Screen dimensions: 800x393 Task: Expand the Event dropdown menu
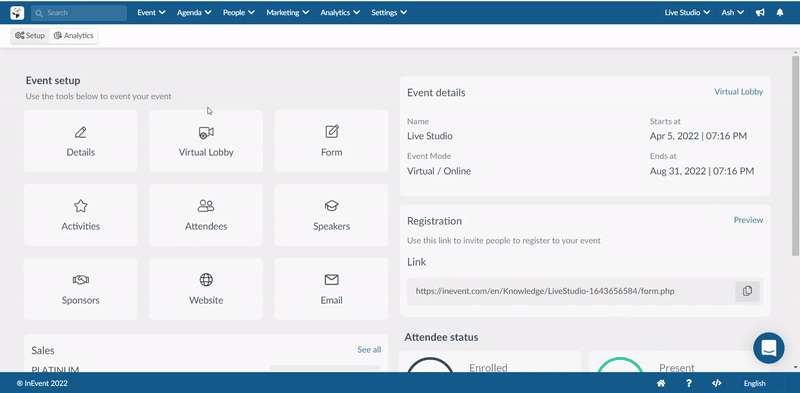tap(152, 13)
